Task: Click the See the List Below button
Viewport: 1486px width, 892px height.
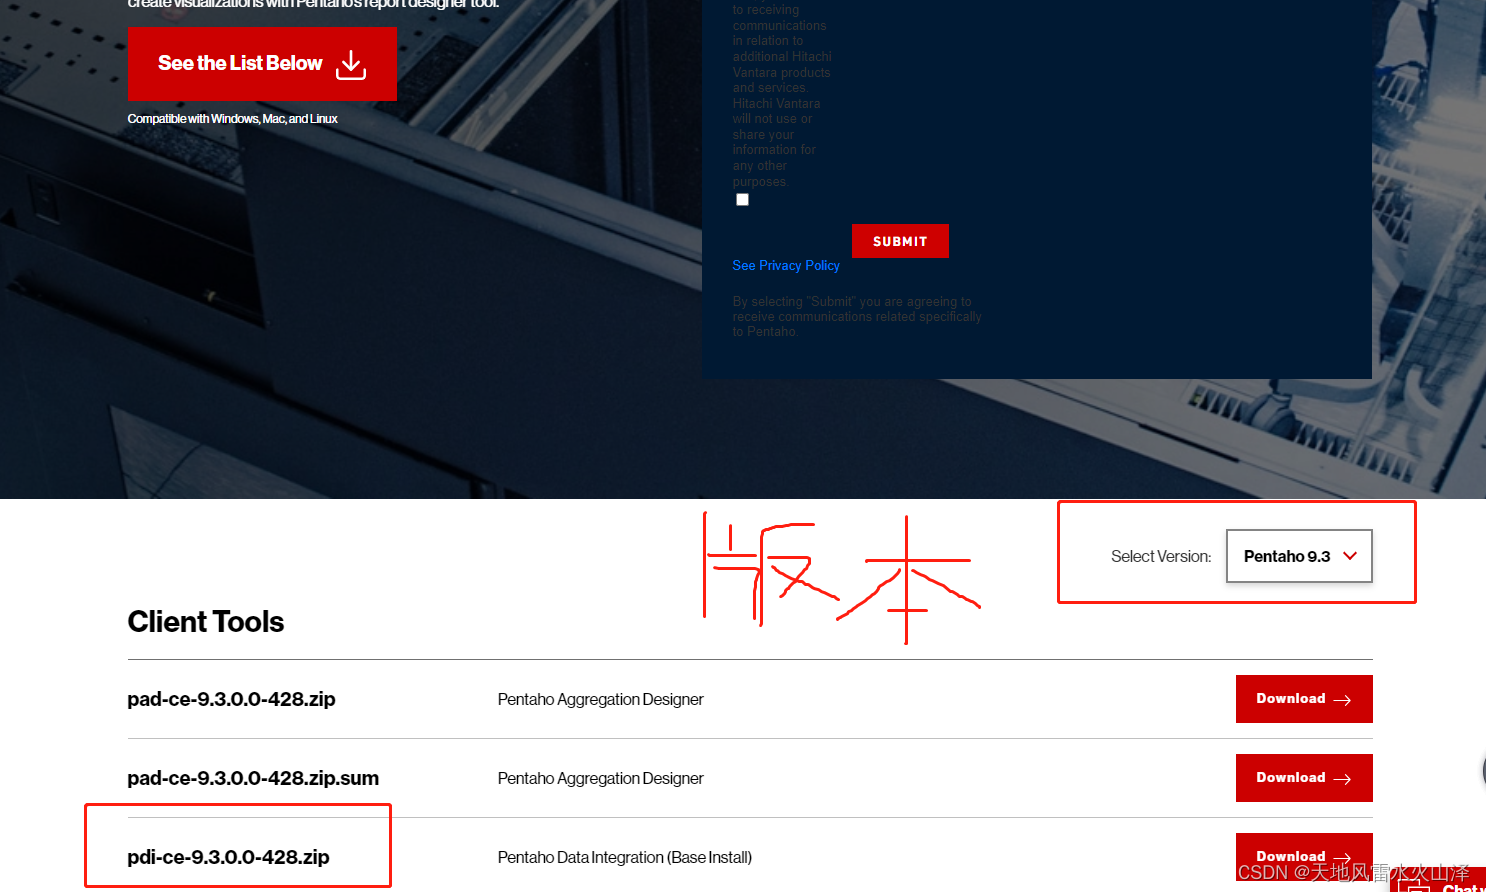Action: pos(262,64)
